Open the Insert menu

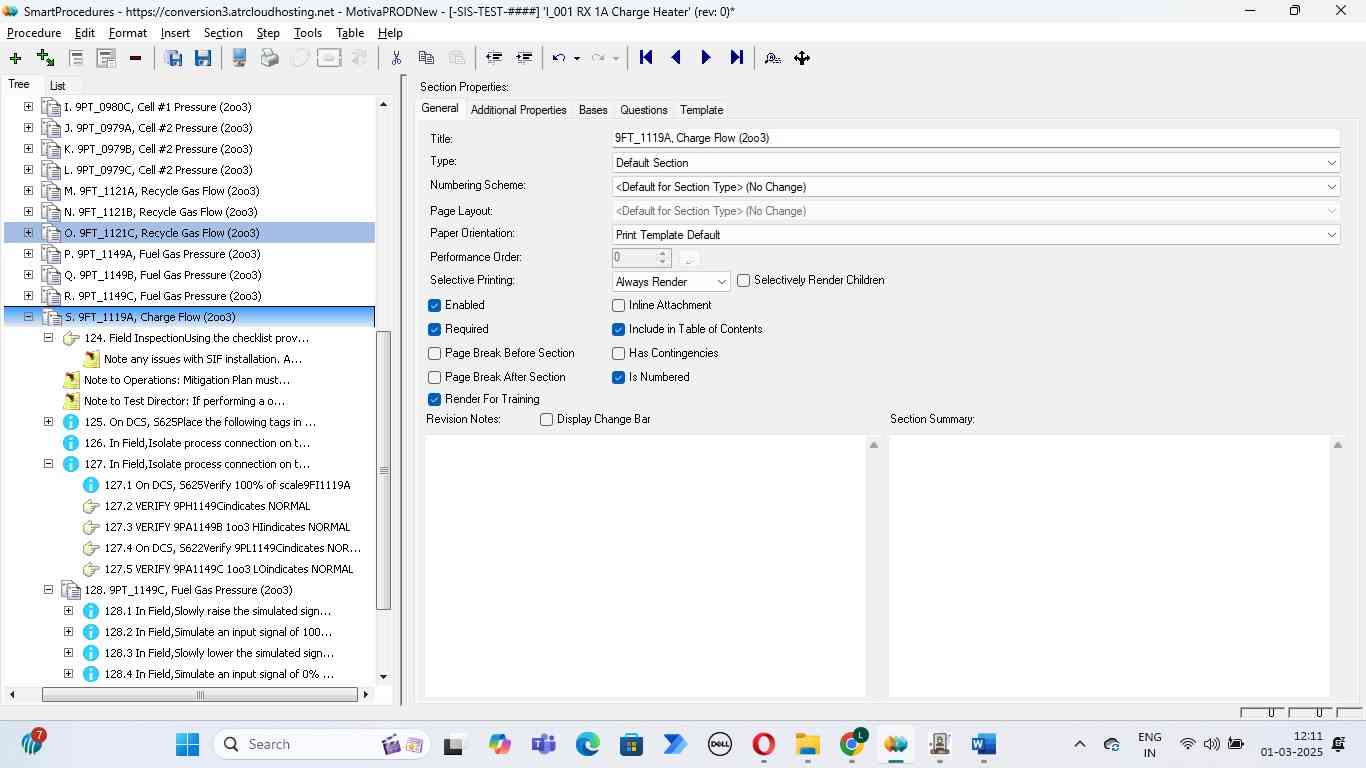[175, 33]
